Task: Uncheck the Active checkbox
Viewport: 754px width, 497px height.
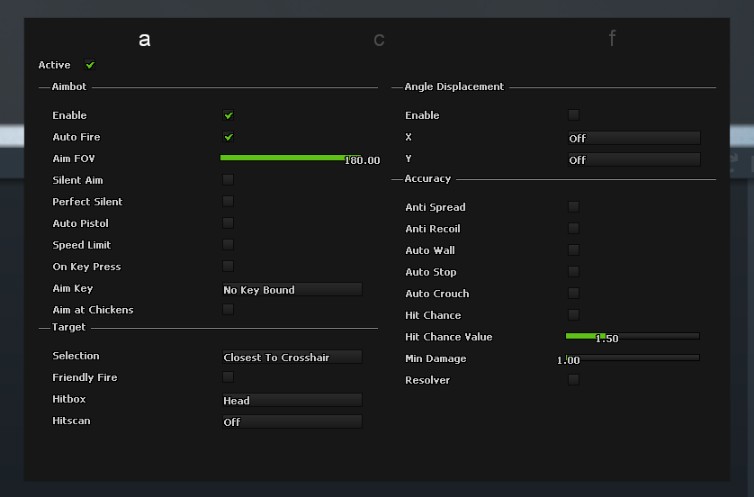Action: tap(90, 65)
